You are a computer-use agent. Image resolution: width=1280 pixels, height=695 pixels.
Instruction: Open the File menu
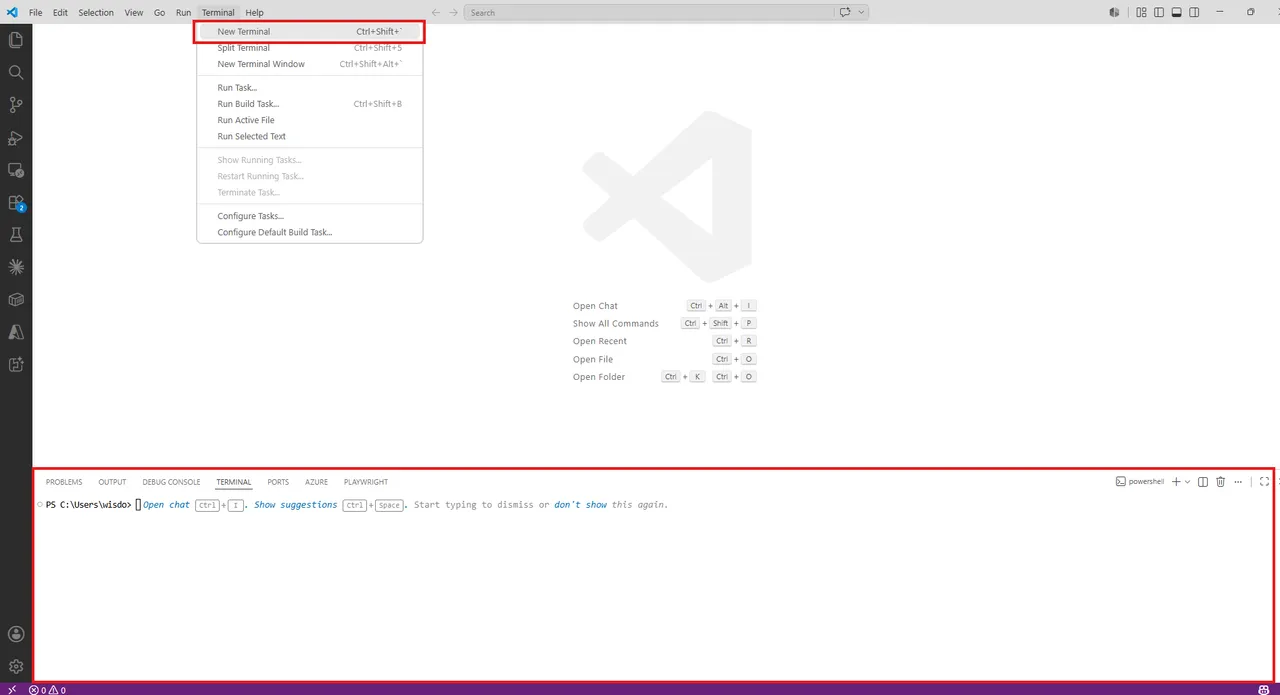click(x=35, y=12)
